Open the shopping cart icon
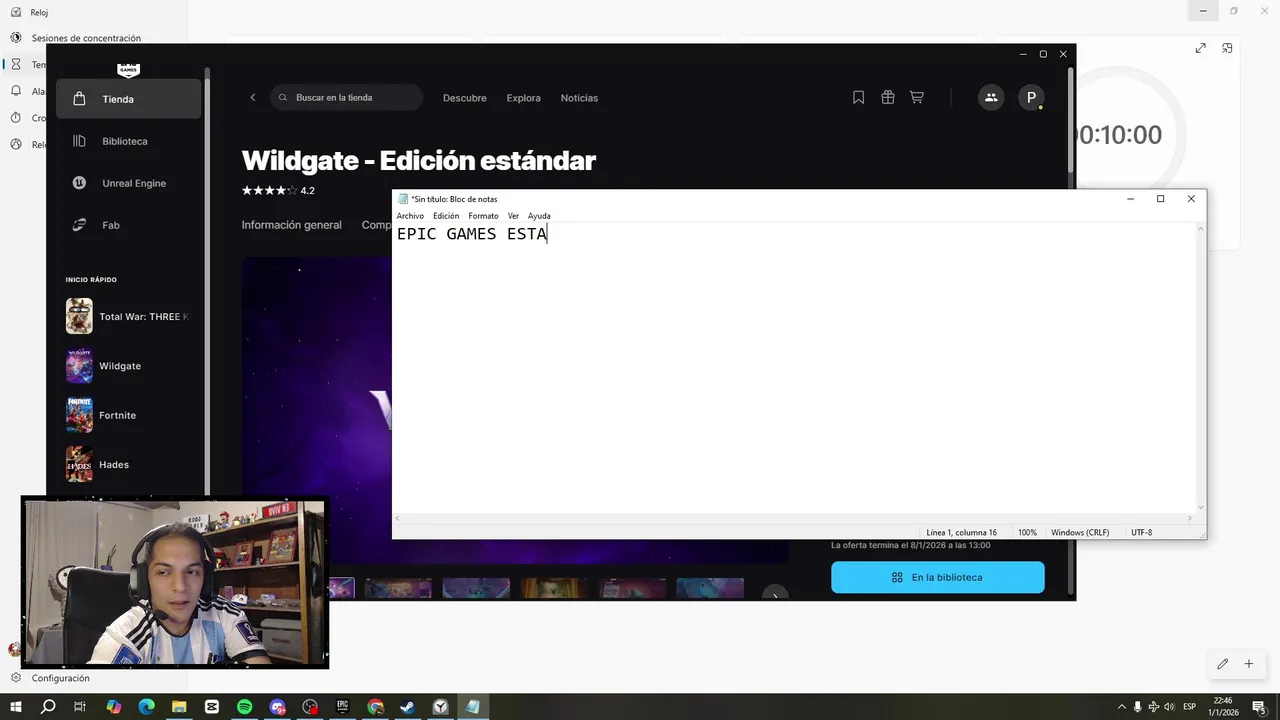 point(916,97)
